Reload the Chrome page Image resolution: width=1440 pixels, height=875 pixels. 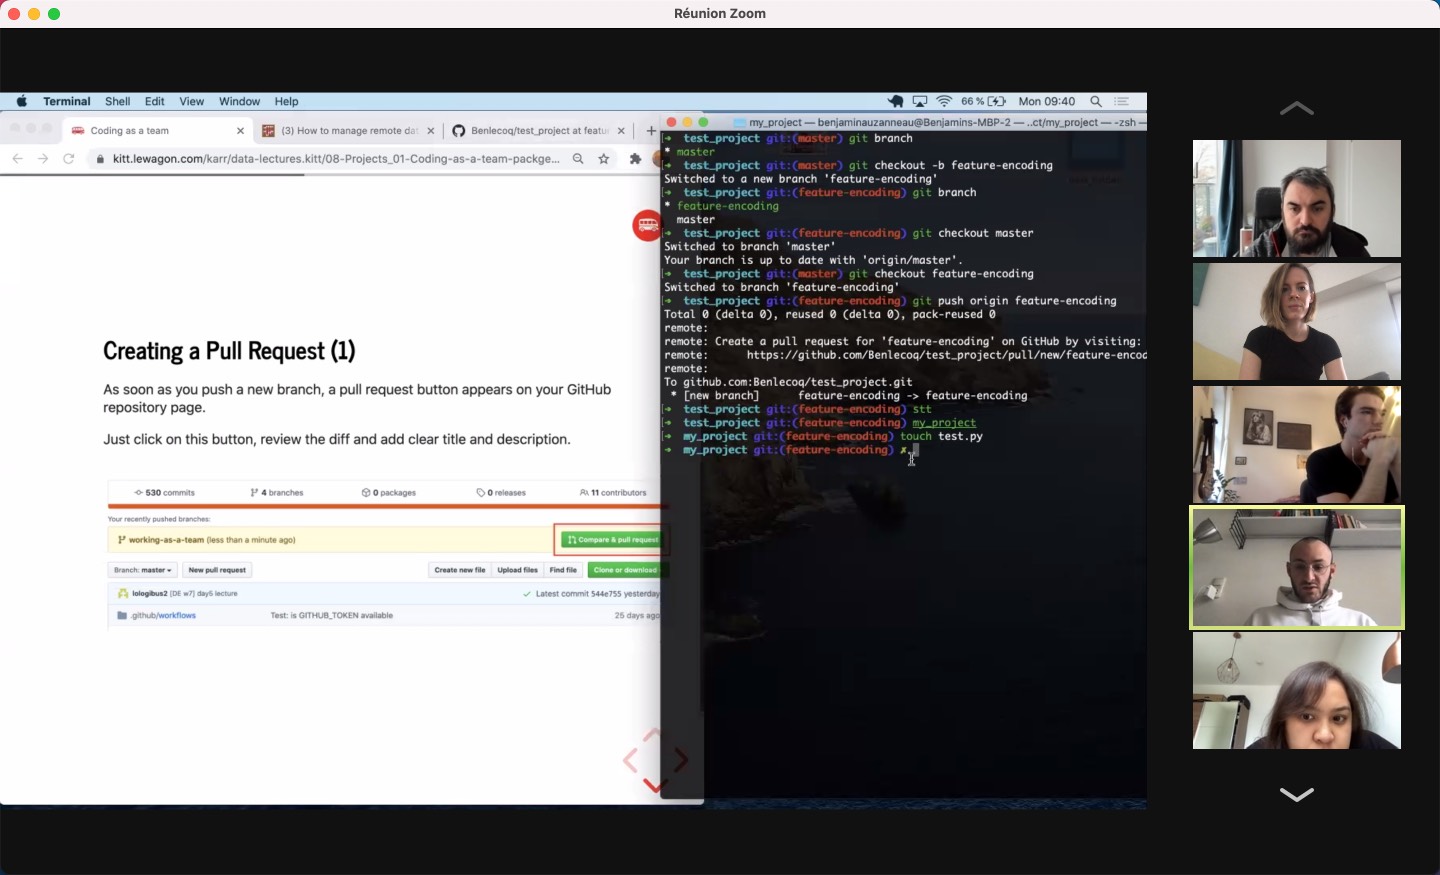coord(69,158)
